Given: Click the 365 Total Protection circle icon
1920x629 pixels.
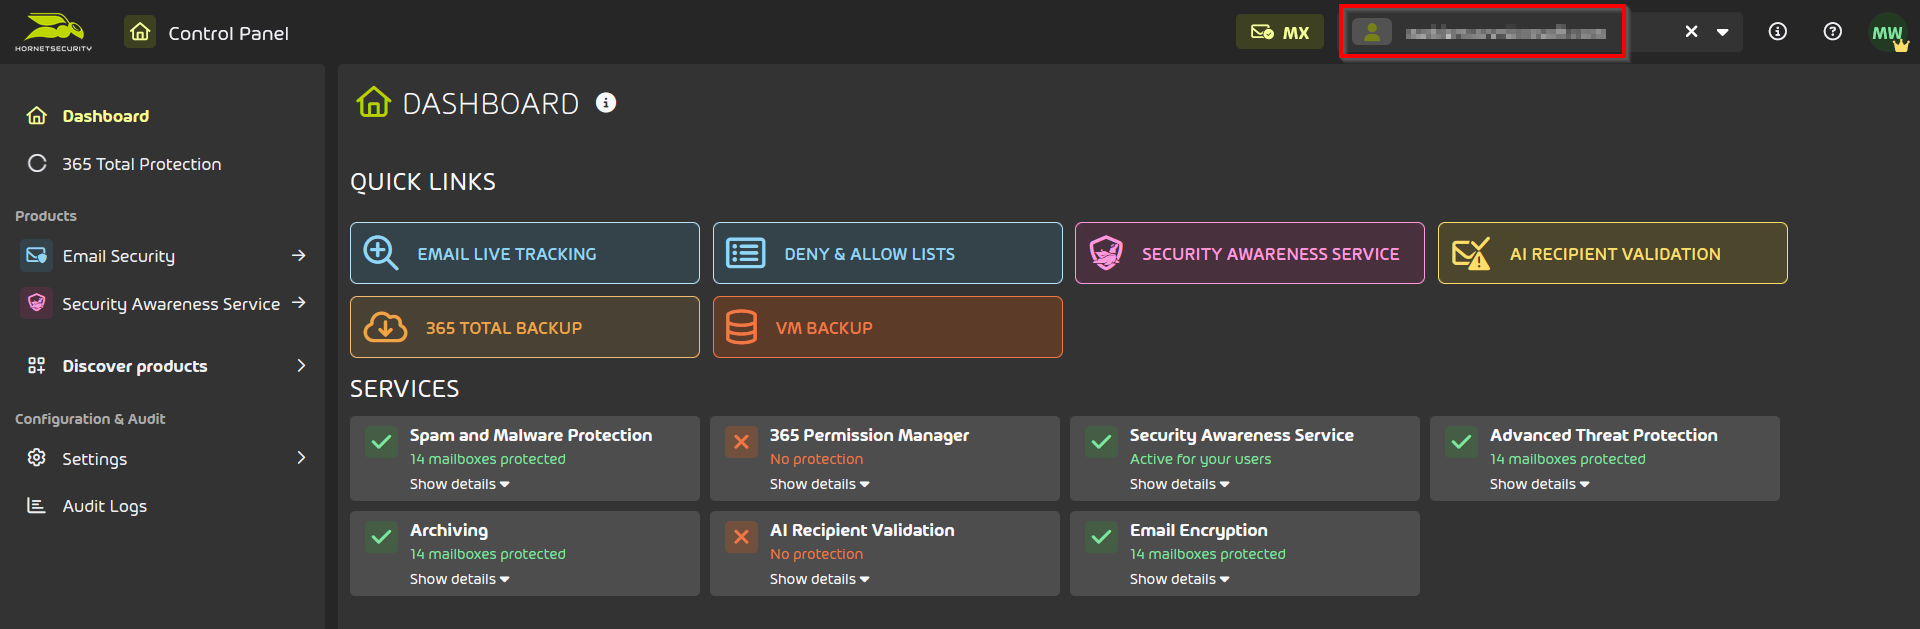Looking at the screenshot, I should (x=37, y=163).
